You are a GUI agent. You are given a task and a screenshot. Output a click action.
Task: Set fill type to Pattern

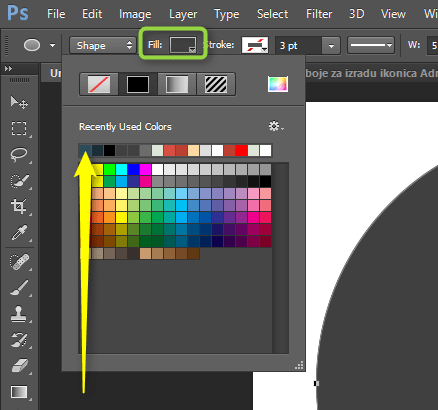pos(216,84)
